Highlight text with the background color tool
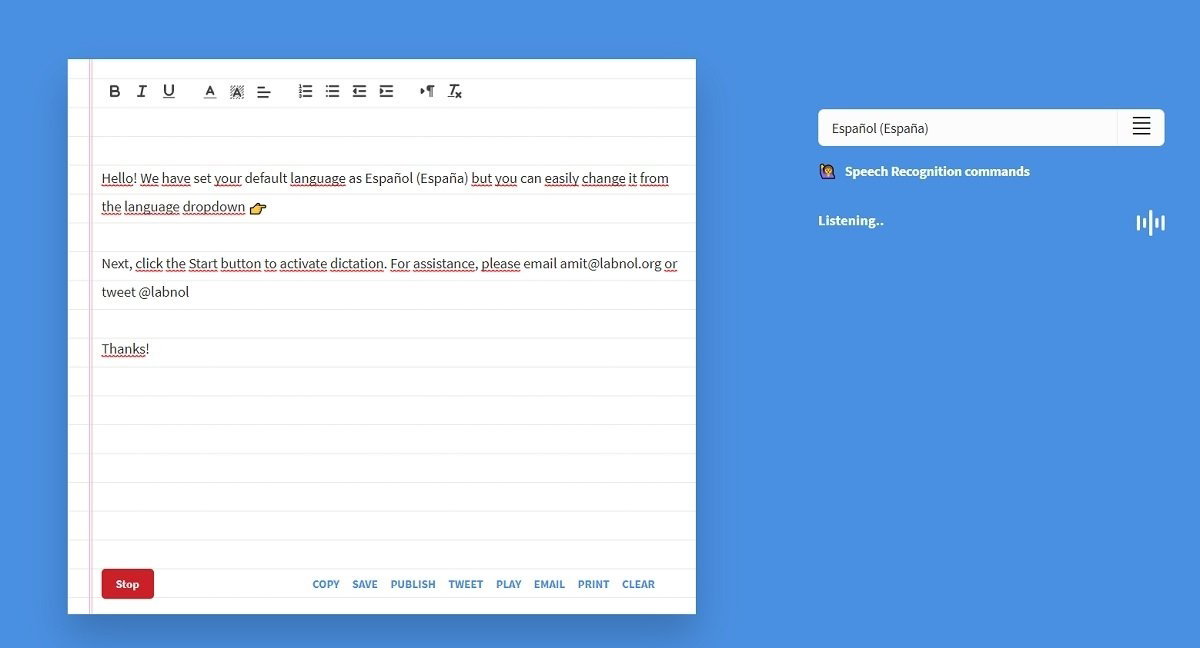This screenshot has width=1200, height=648. pyautogui.click(x=237, y=91)
